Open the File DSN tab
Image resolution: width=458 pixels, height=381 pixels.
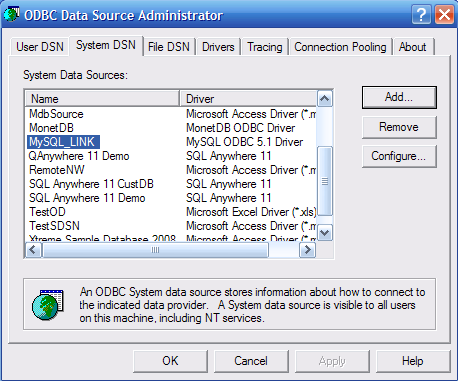(x=169, y=47)
